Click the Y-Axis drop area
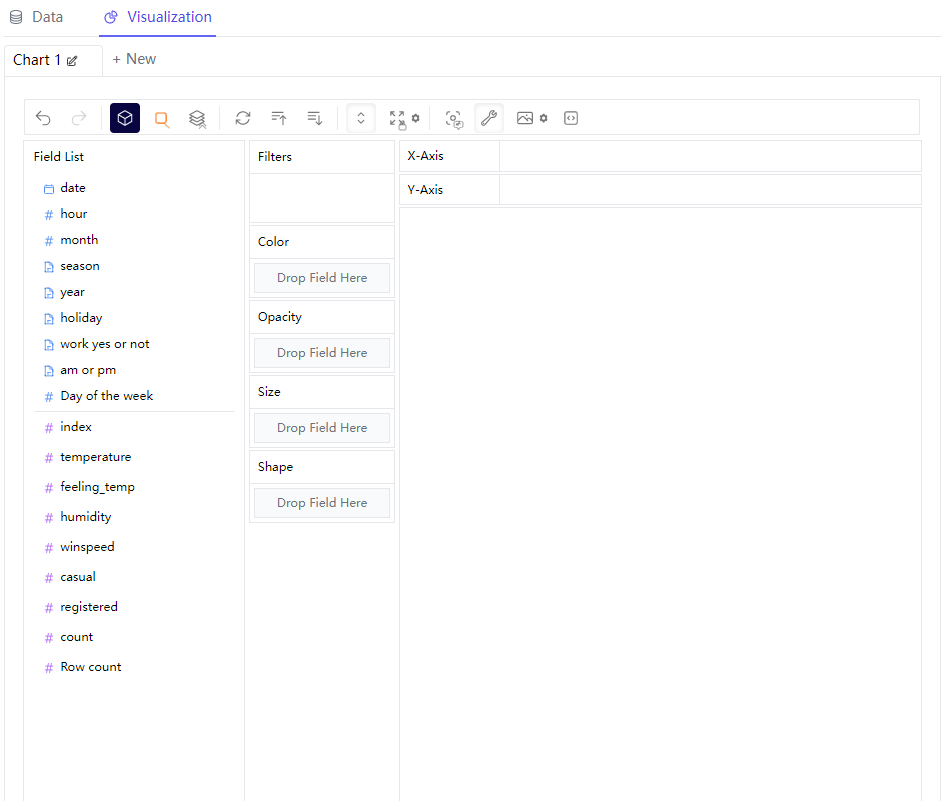 tap(710, 190)
